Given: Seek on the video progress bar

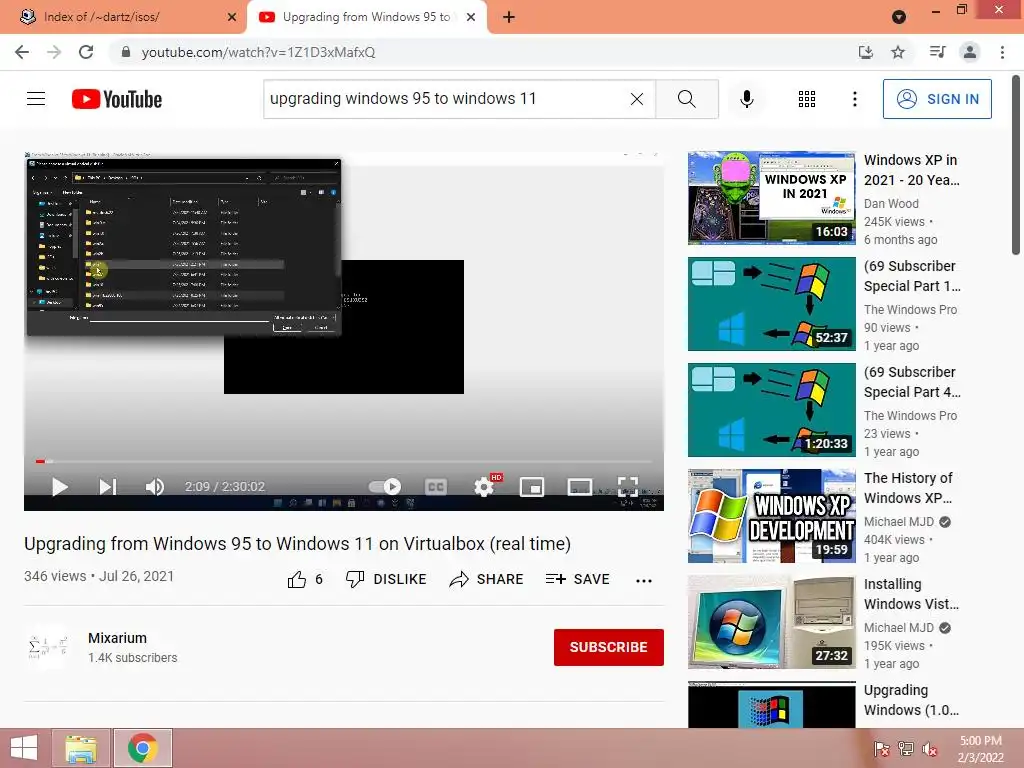Looking at the screenshot, I should click(x=344, y=462).
